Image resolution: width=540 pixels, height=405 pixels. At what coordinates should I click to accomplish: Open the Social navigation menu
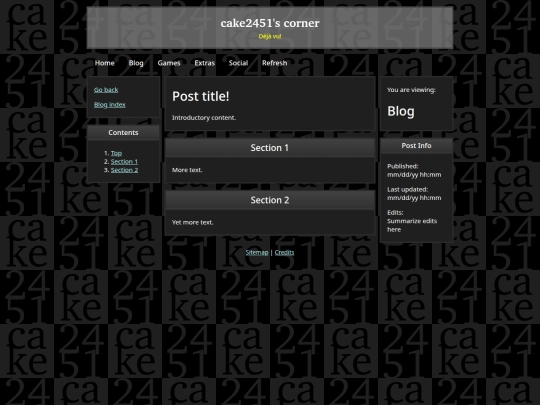click(238, 63)
